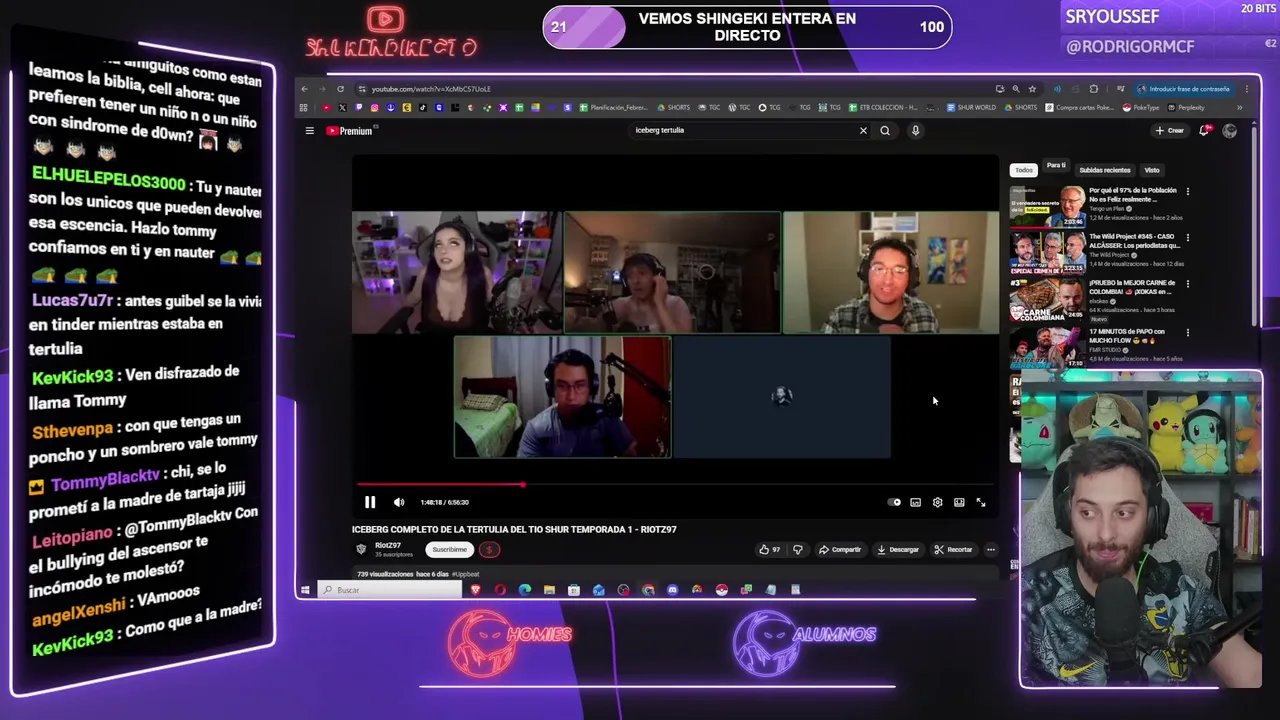Screen dimensions: 1280x720
Task: Open the '17 MINUTOS de PAPO' video title
Action: point(1127,336)
